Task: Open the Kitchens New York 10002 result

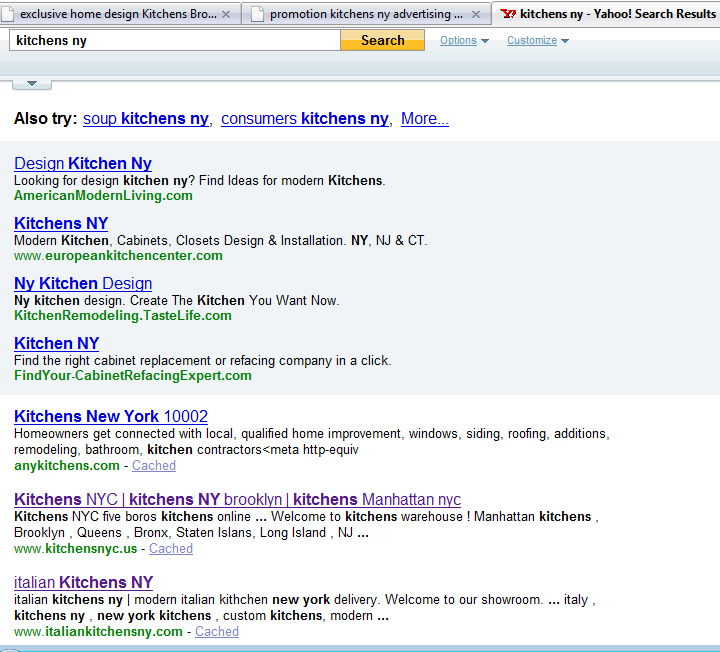Action: point(111,416)
